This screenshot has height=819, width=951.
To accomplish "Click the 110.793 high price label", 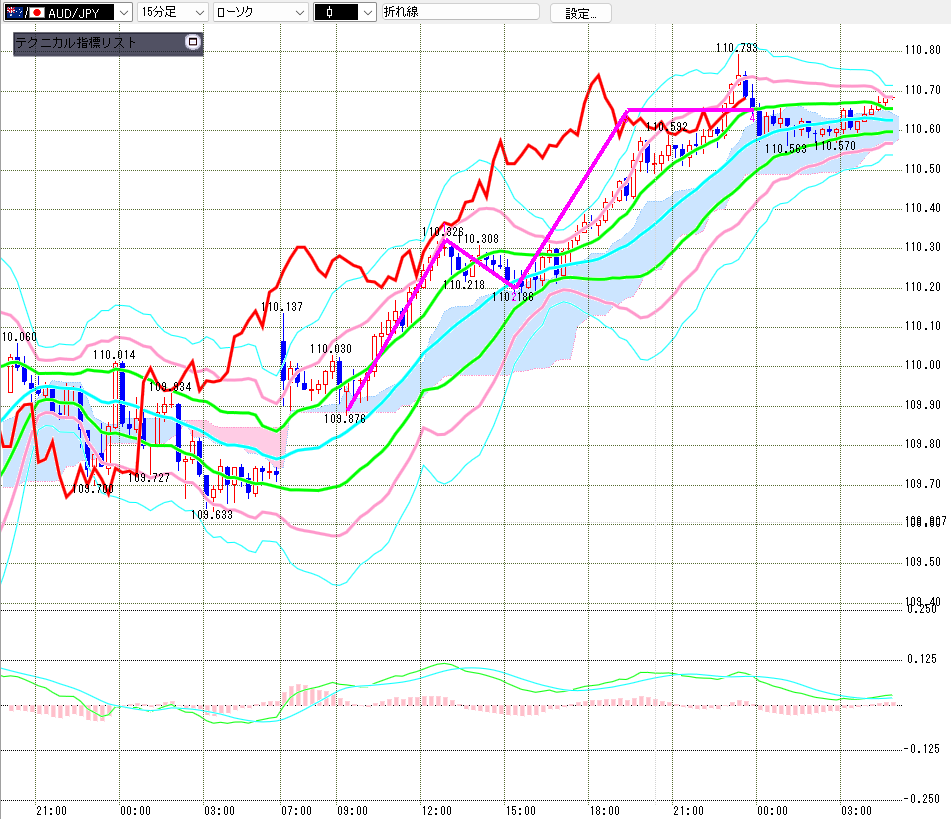I will [x=736, y=48].
